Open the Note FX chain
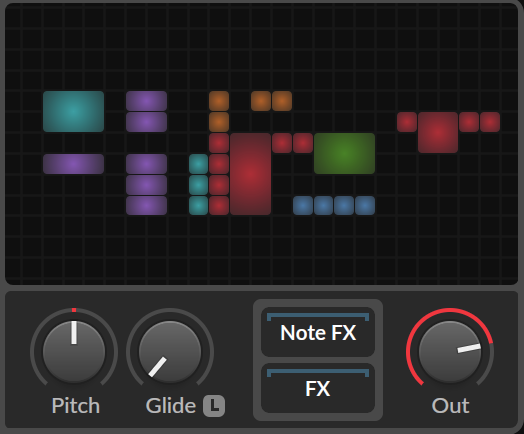Screen dimensions: 524x434 pos(318,332)
